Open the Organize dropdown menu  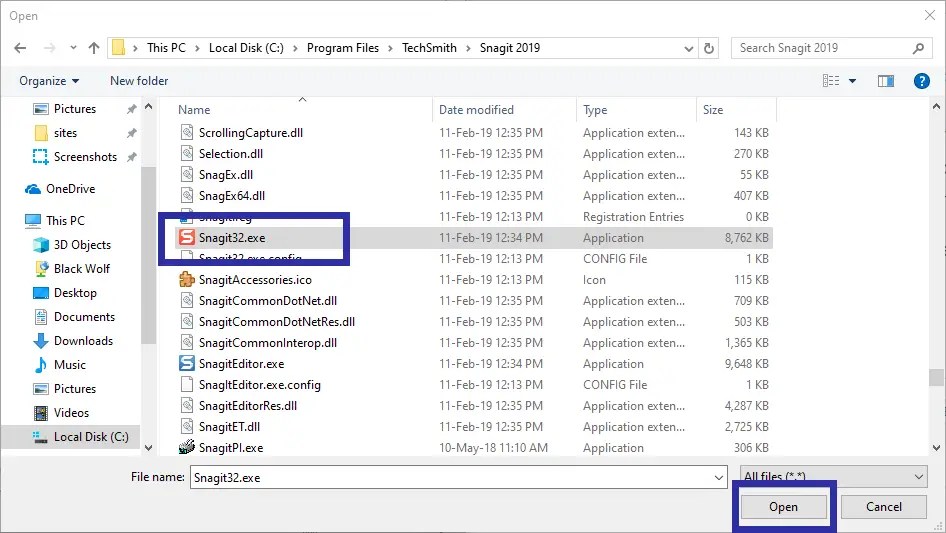click(49, 81)
